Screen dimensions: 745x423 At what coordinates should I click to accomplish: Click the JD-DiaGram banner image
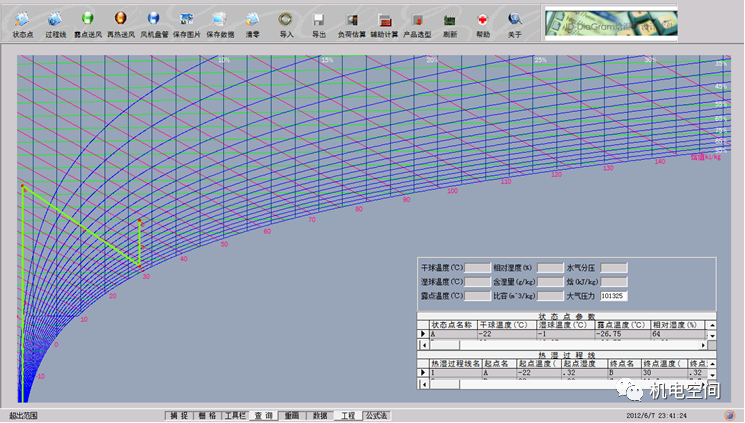pos(611,23)
